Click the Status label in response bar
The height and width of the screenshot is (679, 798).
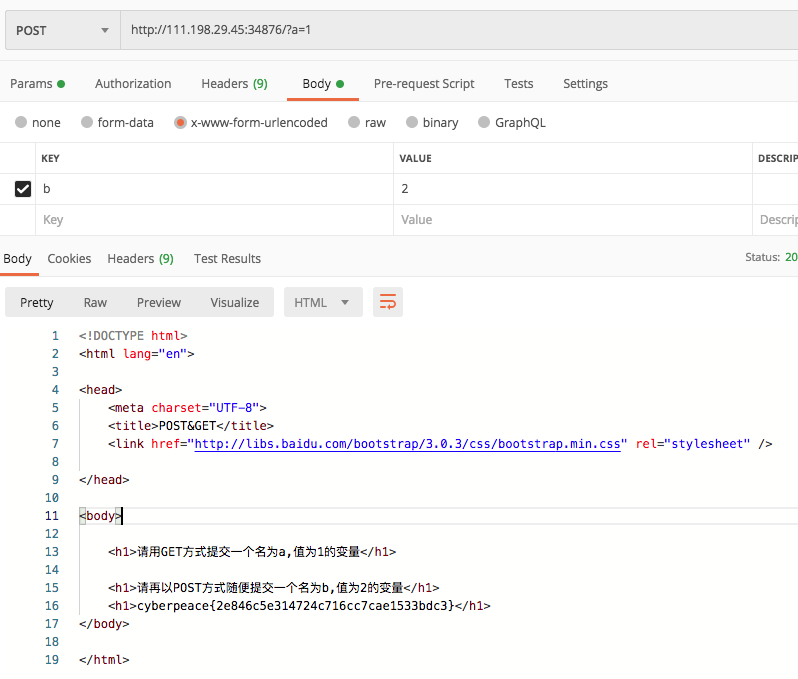[x=762, y=257]
